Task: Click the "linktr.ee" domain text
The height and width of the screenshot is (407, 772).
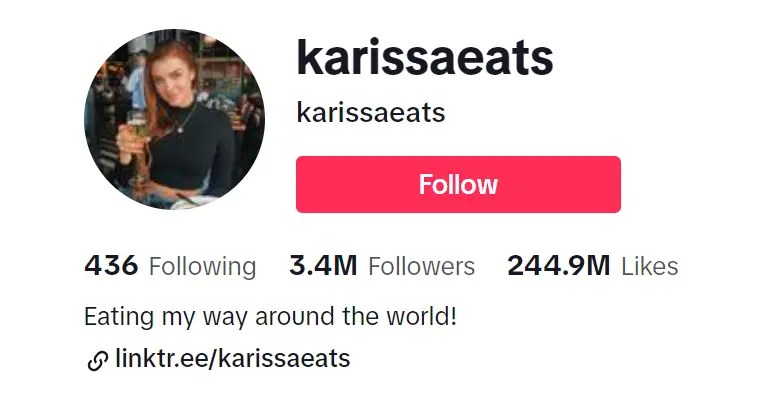Action: (x=163, y=358)
